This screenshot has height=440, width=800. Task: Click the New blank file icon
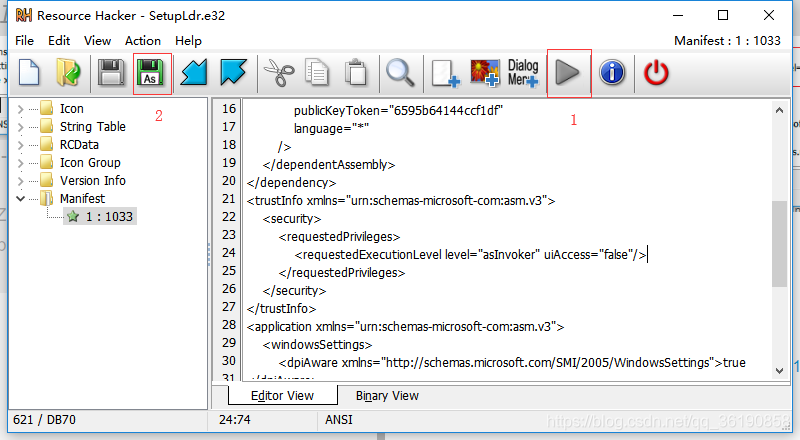click(x=29, y=72)
